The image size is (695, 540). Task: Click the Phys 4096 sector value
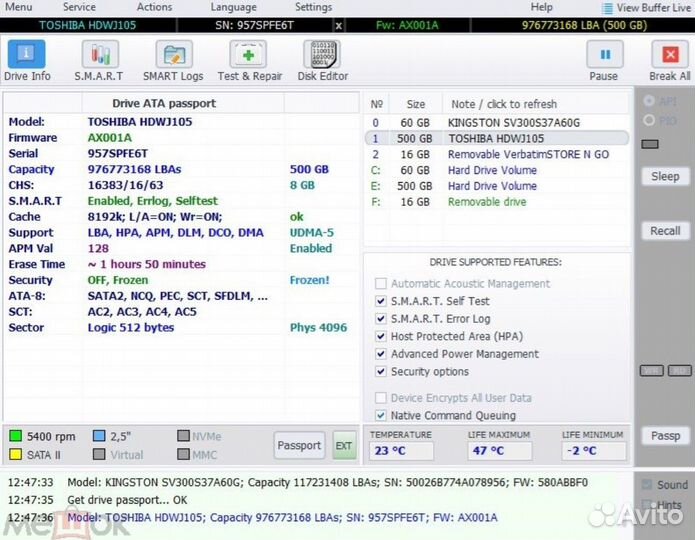[x=318, y=328]
